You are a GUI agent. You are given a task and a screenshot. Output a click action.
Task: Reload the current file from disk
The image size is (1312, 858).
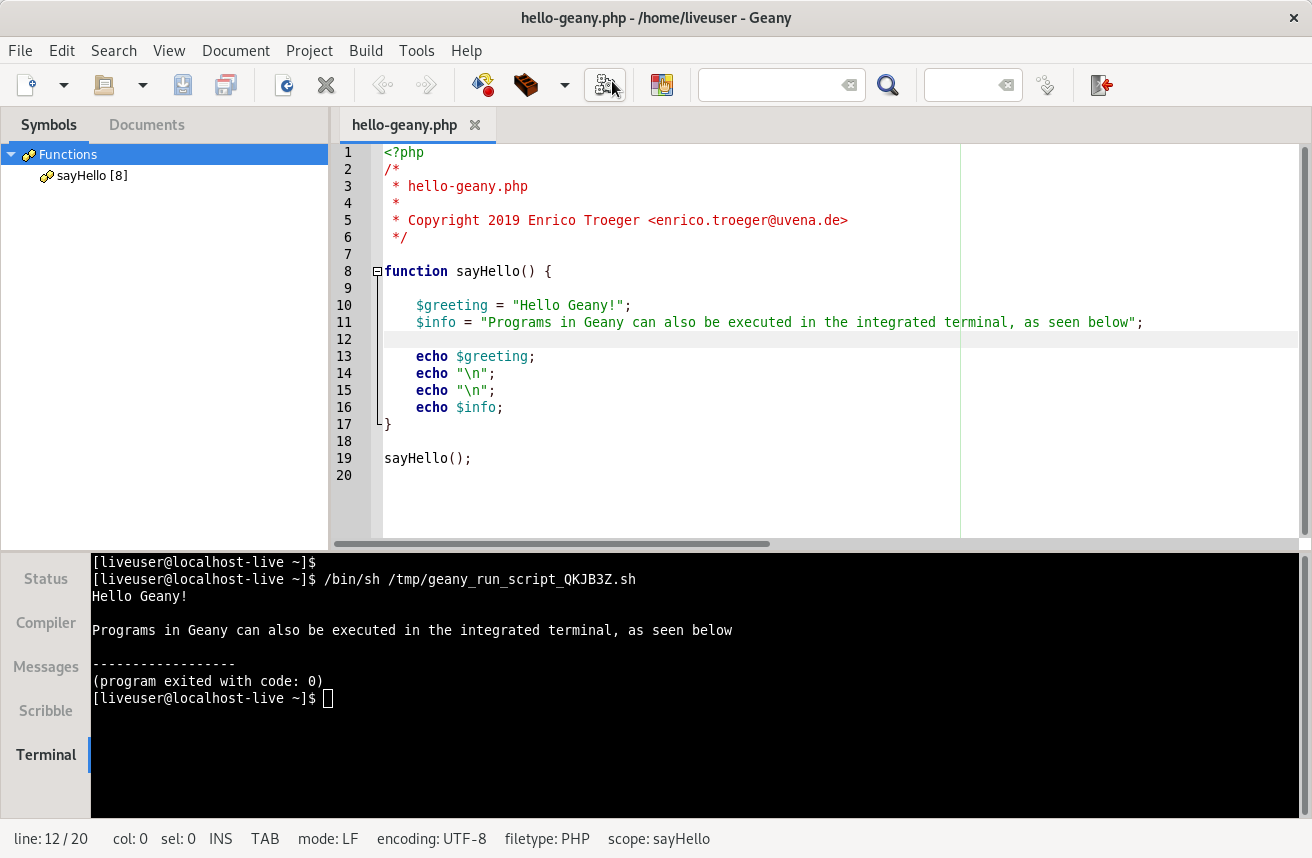click(x=283, y=85)
